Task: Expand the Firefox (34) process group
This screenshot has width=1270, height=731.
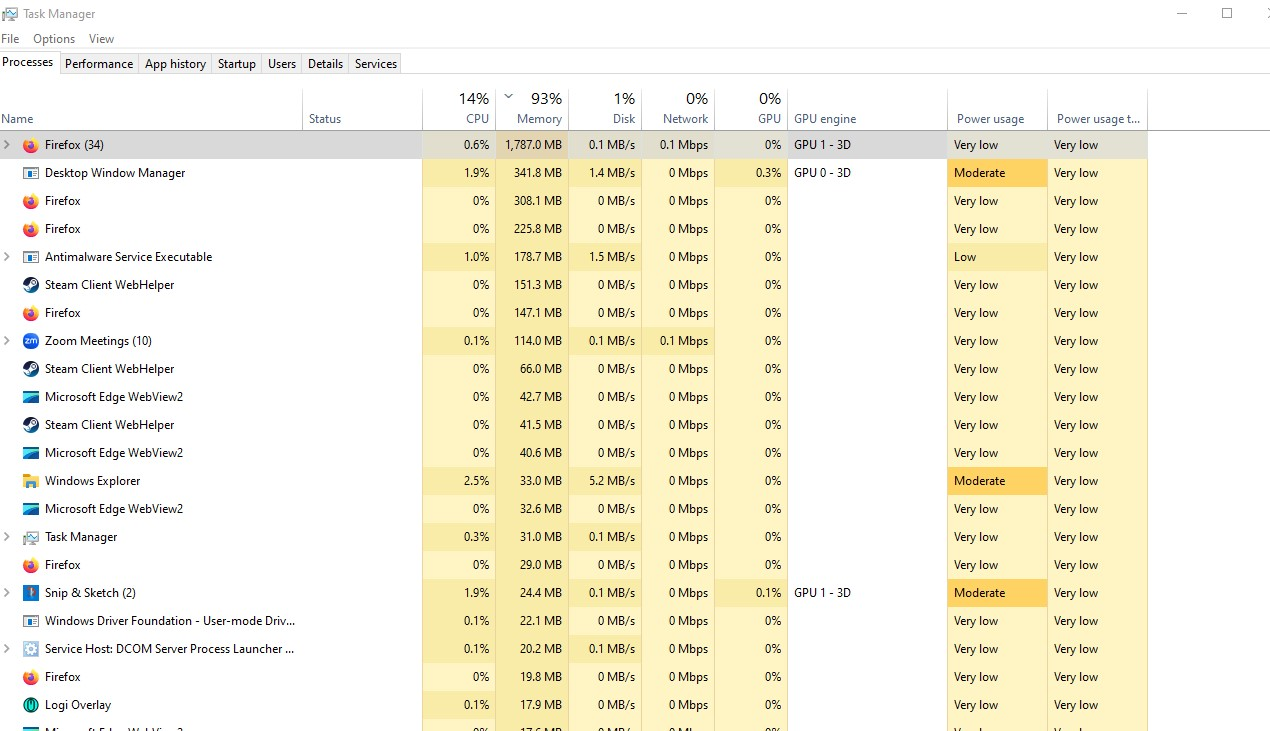Action: (7, 145)
